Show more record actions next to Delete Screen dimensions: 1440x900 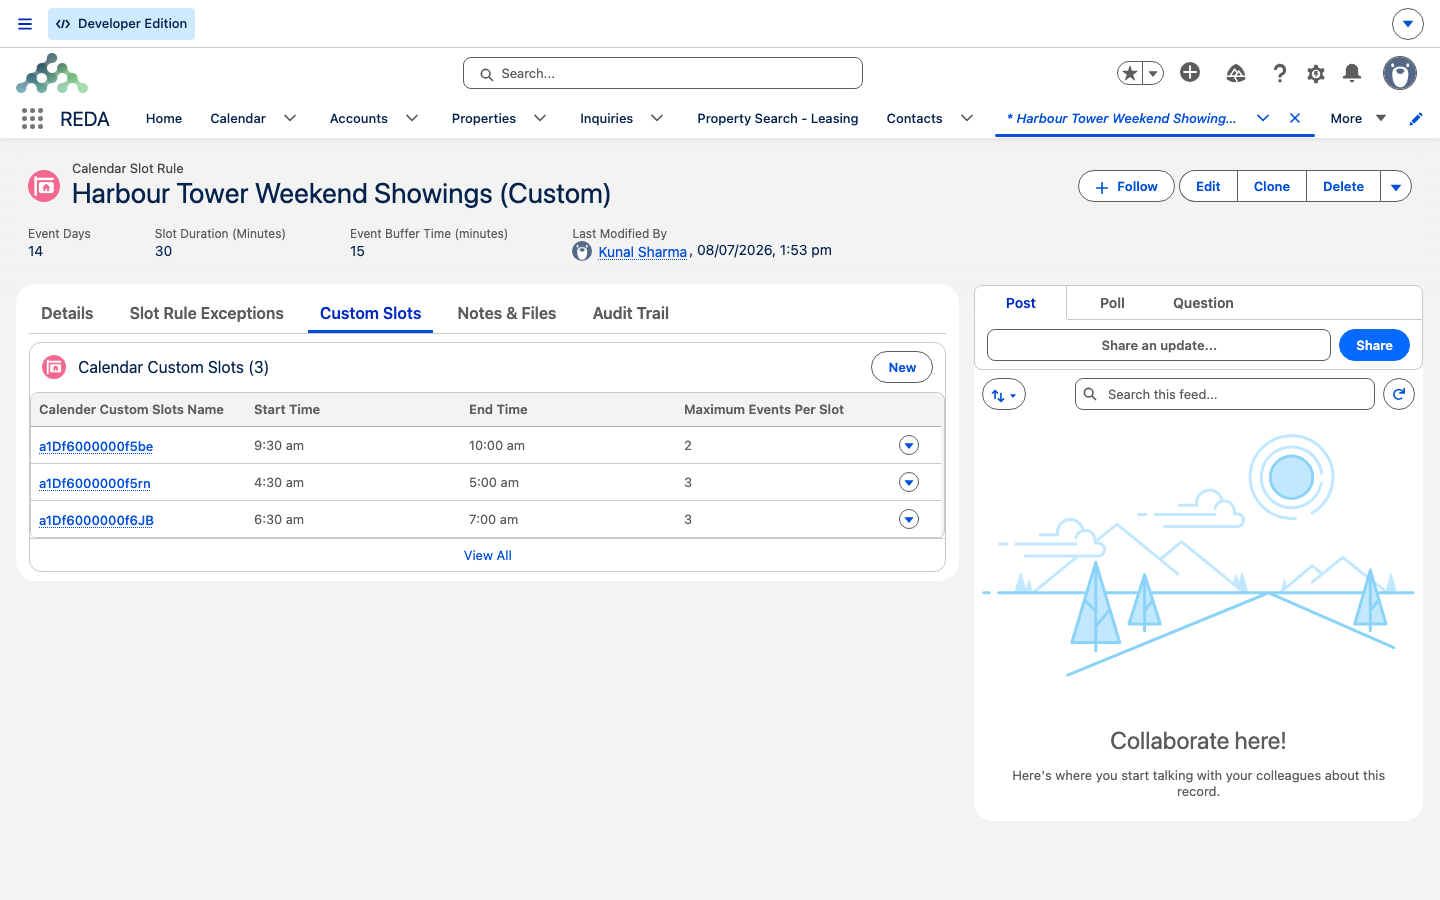coord(1396,186)
